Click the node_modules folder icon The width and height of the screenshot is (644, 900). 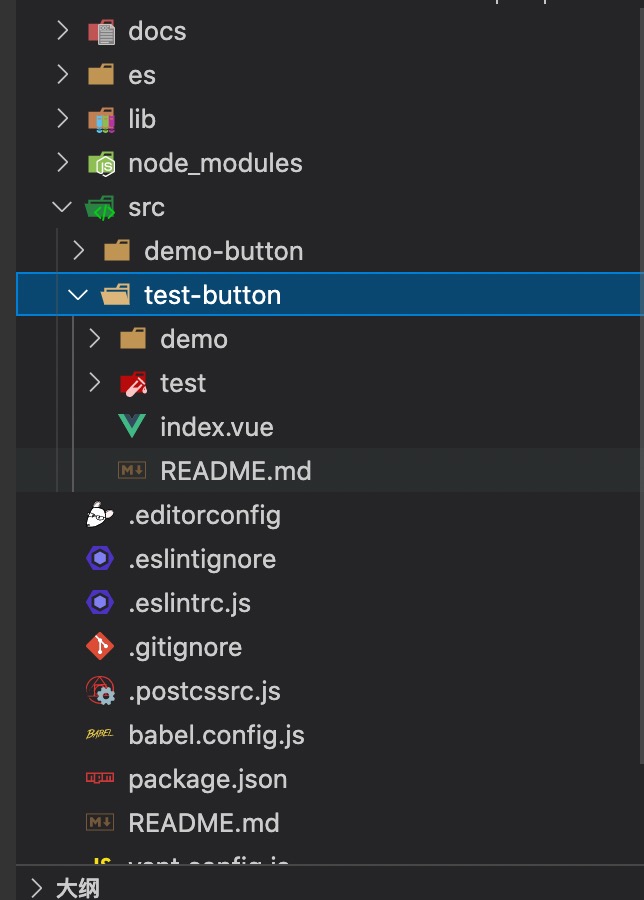[x=101, y=163]
